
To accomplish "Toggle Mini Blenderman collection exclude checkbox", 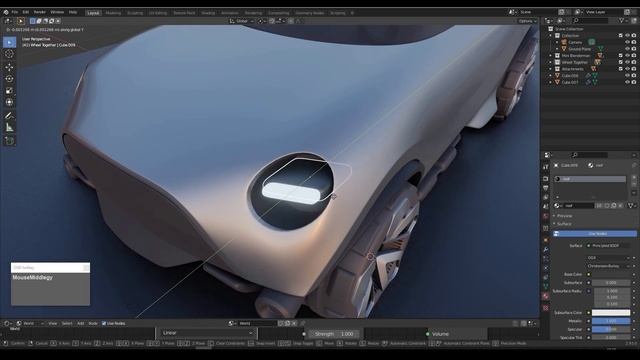I will click(x=621, y=56).
